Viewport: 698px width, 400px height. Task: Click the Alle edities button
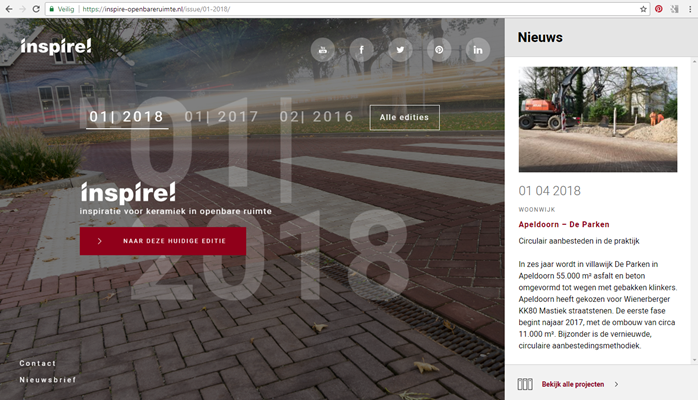(404, 117)
